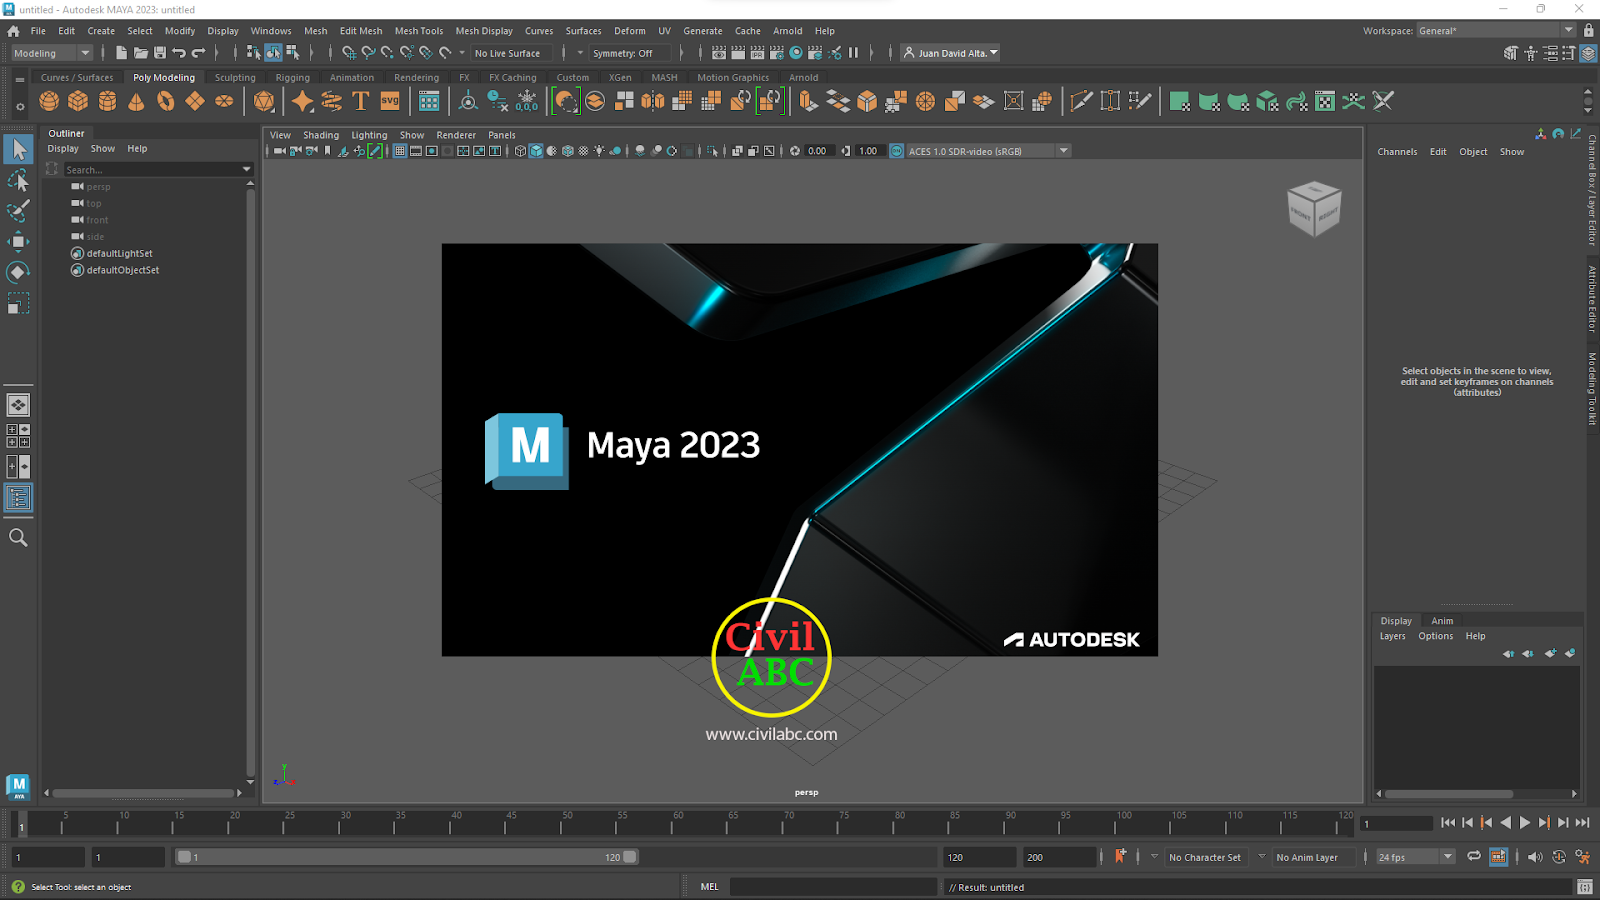Open the ACES 1.0 SDR-video view transform dropdown

(x=988, y=151)
